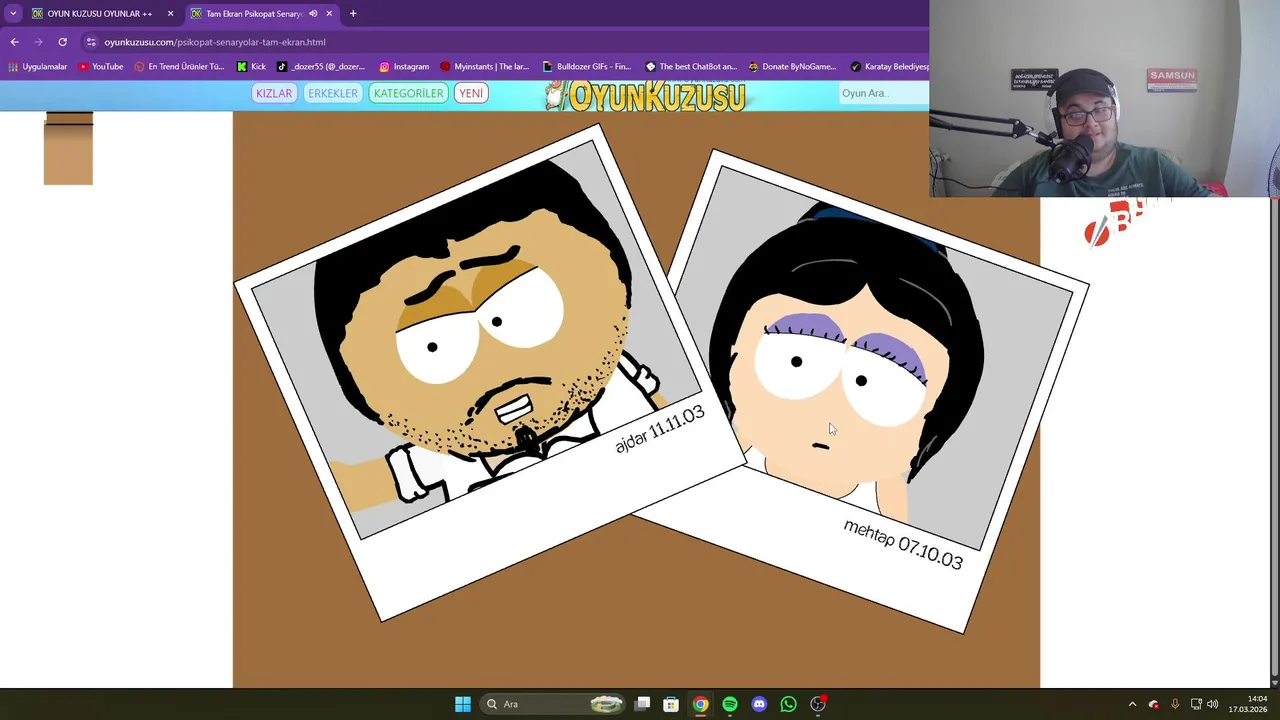This screenshot has width=1280, height=720.
Task: Open The best ChatBot bookmark
Action: [x=690, y=67]
